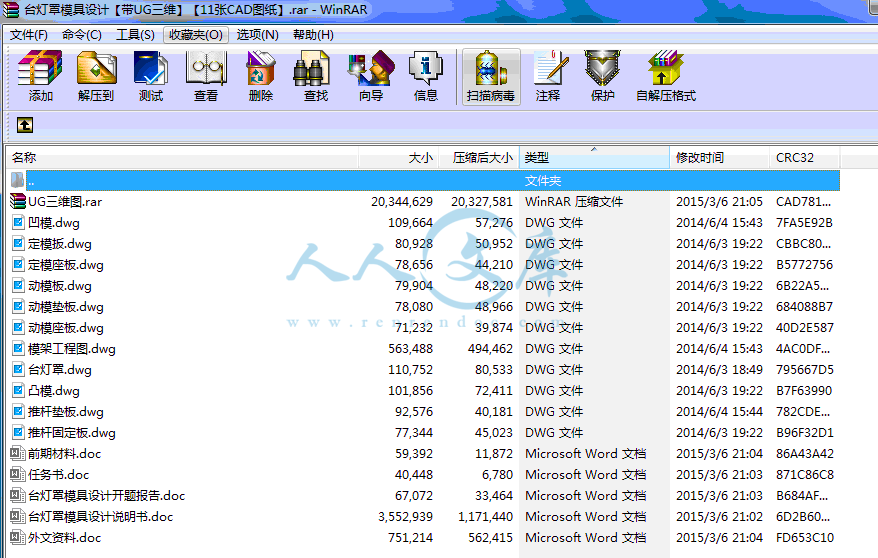The height and width of the screenshot is (558, 878).
Task: Click the size value 20,344,629
Action: point(402,201)
